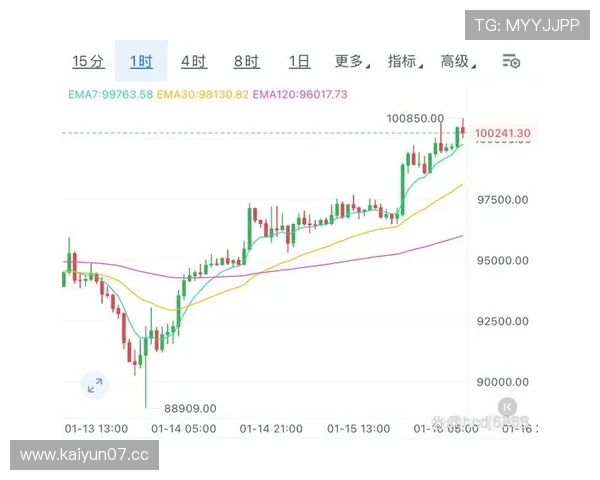Open the 高级 advanced dropdown
Viewport: 600px width, 480px height.
[458, 61]
